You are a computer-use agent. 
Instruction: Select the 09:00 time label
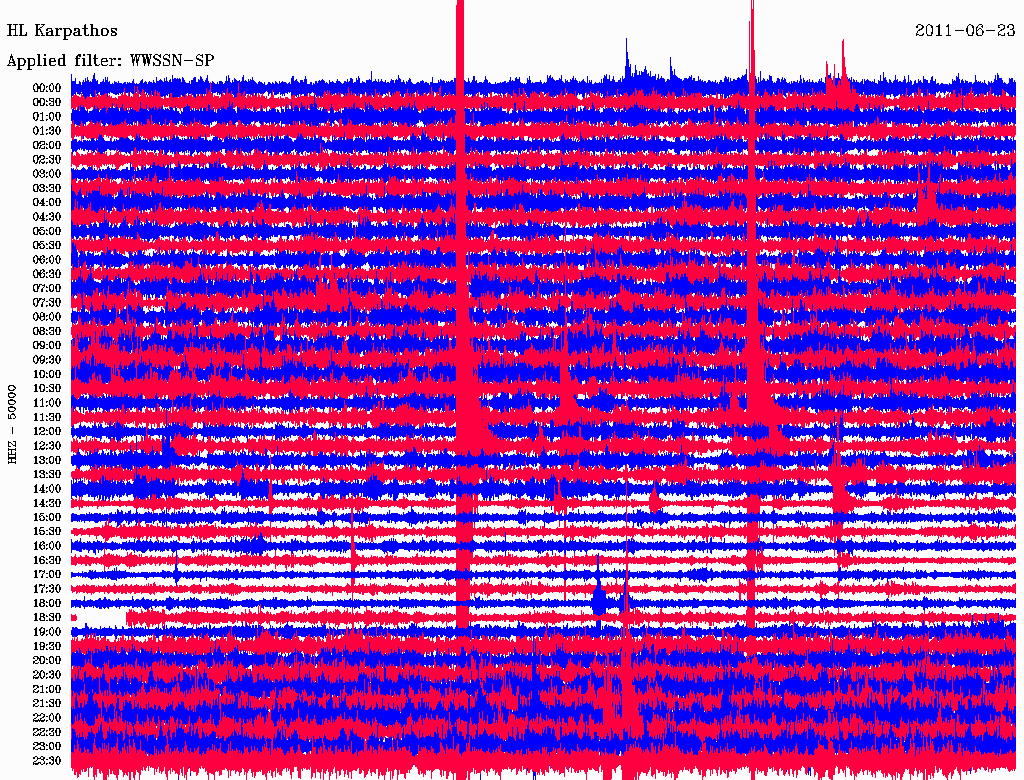coord(47,345)
